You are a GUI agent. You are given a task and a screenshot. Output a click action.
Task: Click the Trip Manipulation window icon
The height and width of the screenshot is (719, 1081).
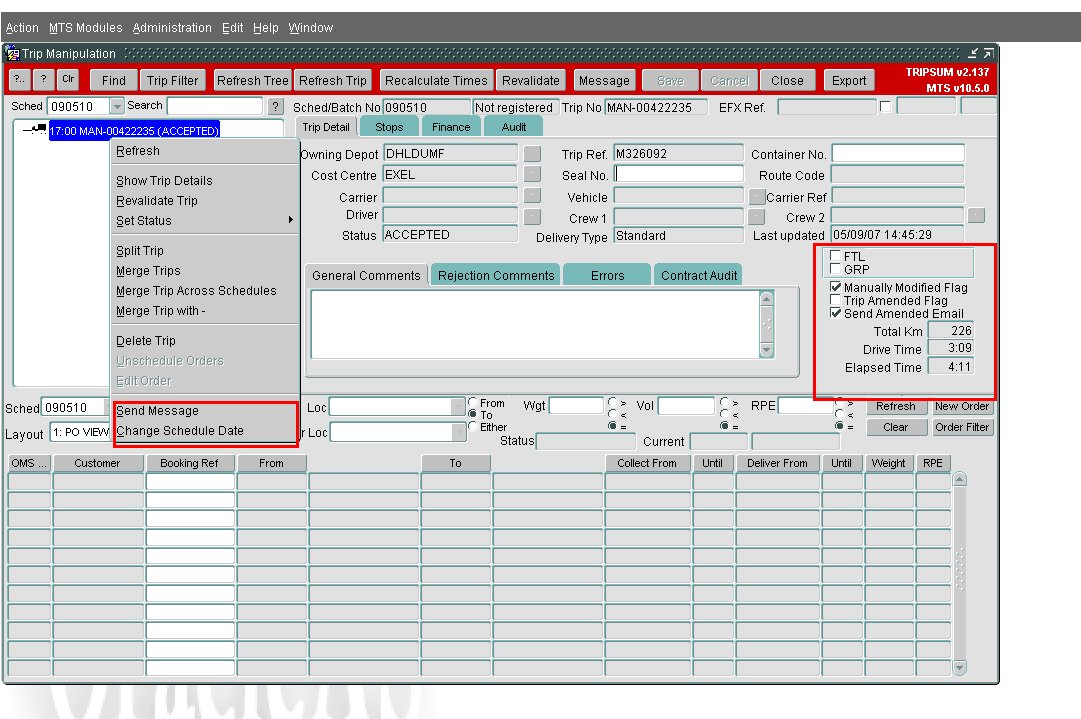click(x=12, y=54)
